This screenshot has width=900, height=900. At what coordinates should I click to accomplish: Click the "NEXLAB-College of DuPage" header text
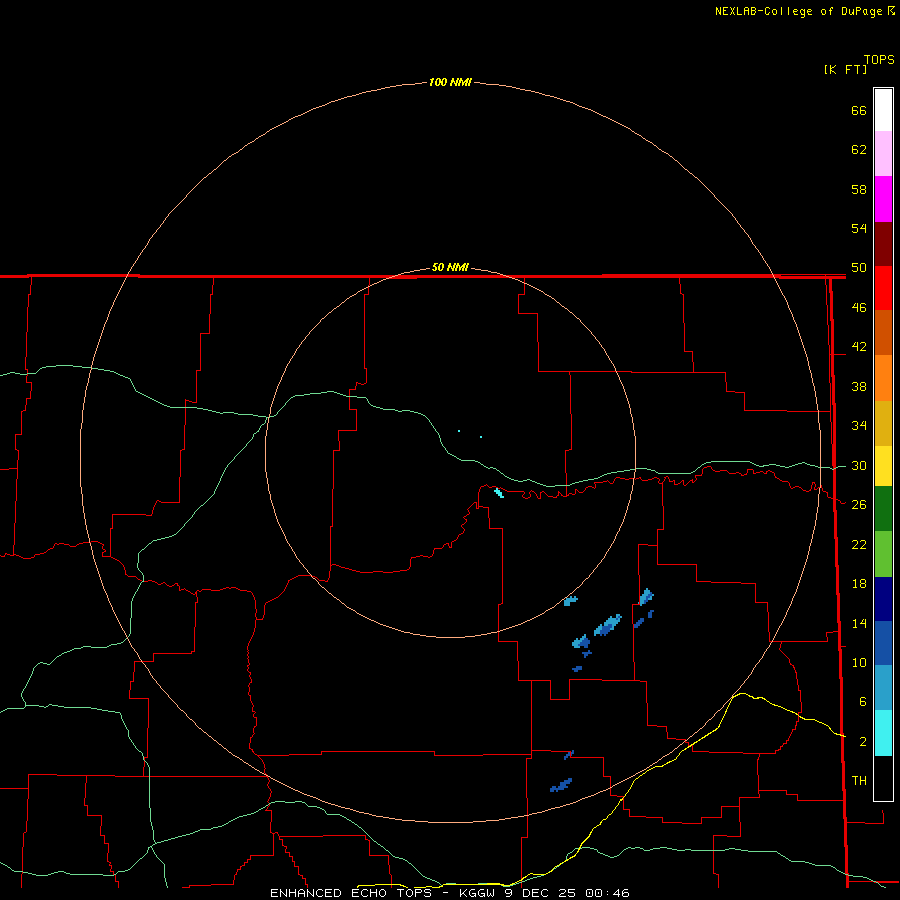[798, 11]
